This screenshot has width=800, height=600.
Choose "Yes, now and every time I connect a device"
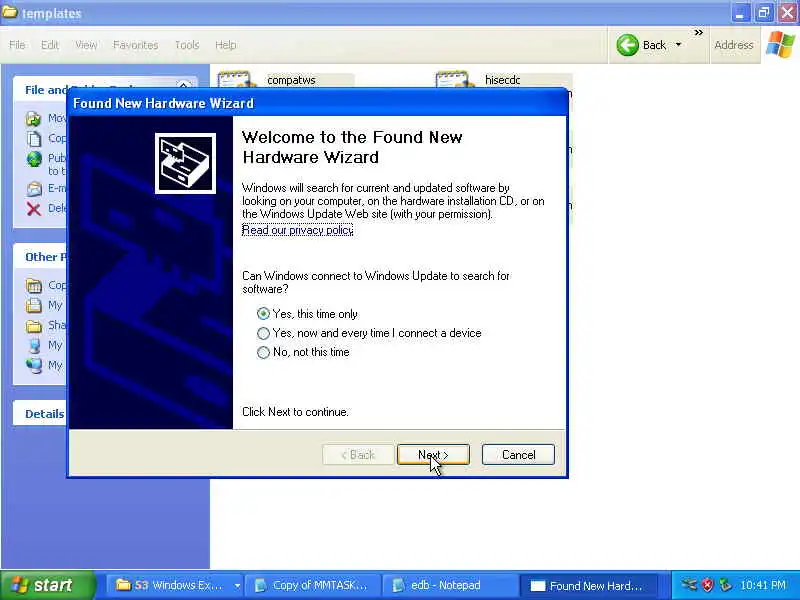[x=369, y=333]
